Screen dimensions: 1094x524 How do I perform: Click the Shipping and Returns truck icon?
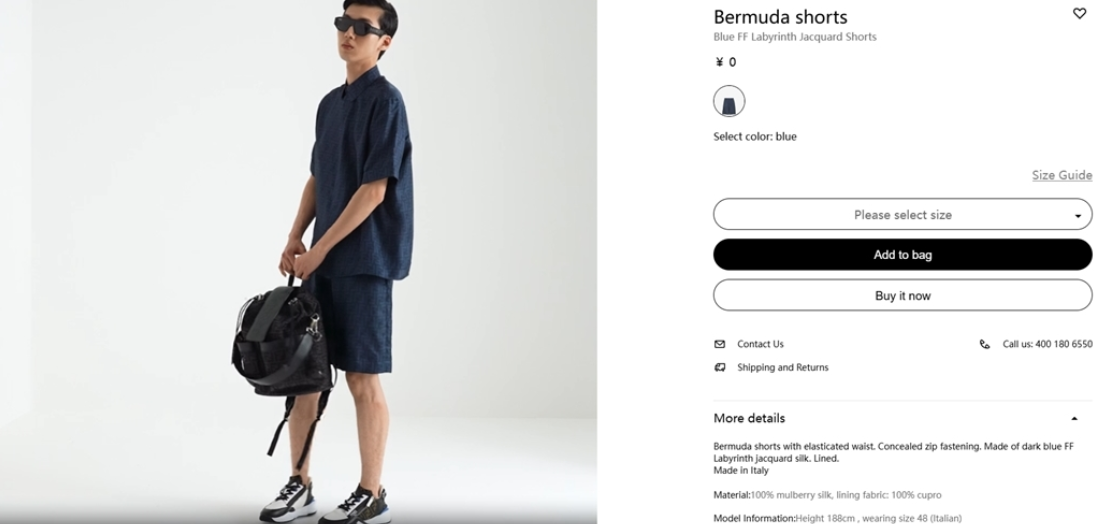(x=719, y=367)
